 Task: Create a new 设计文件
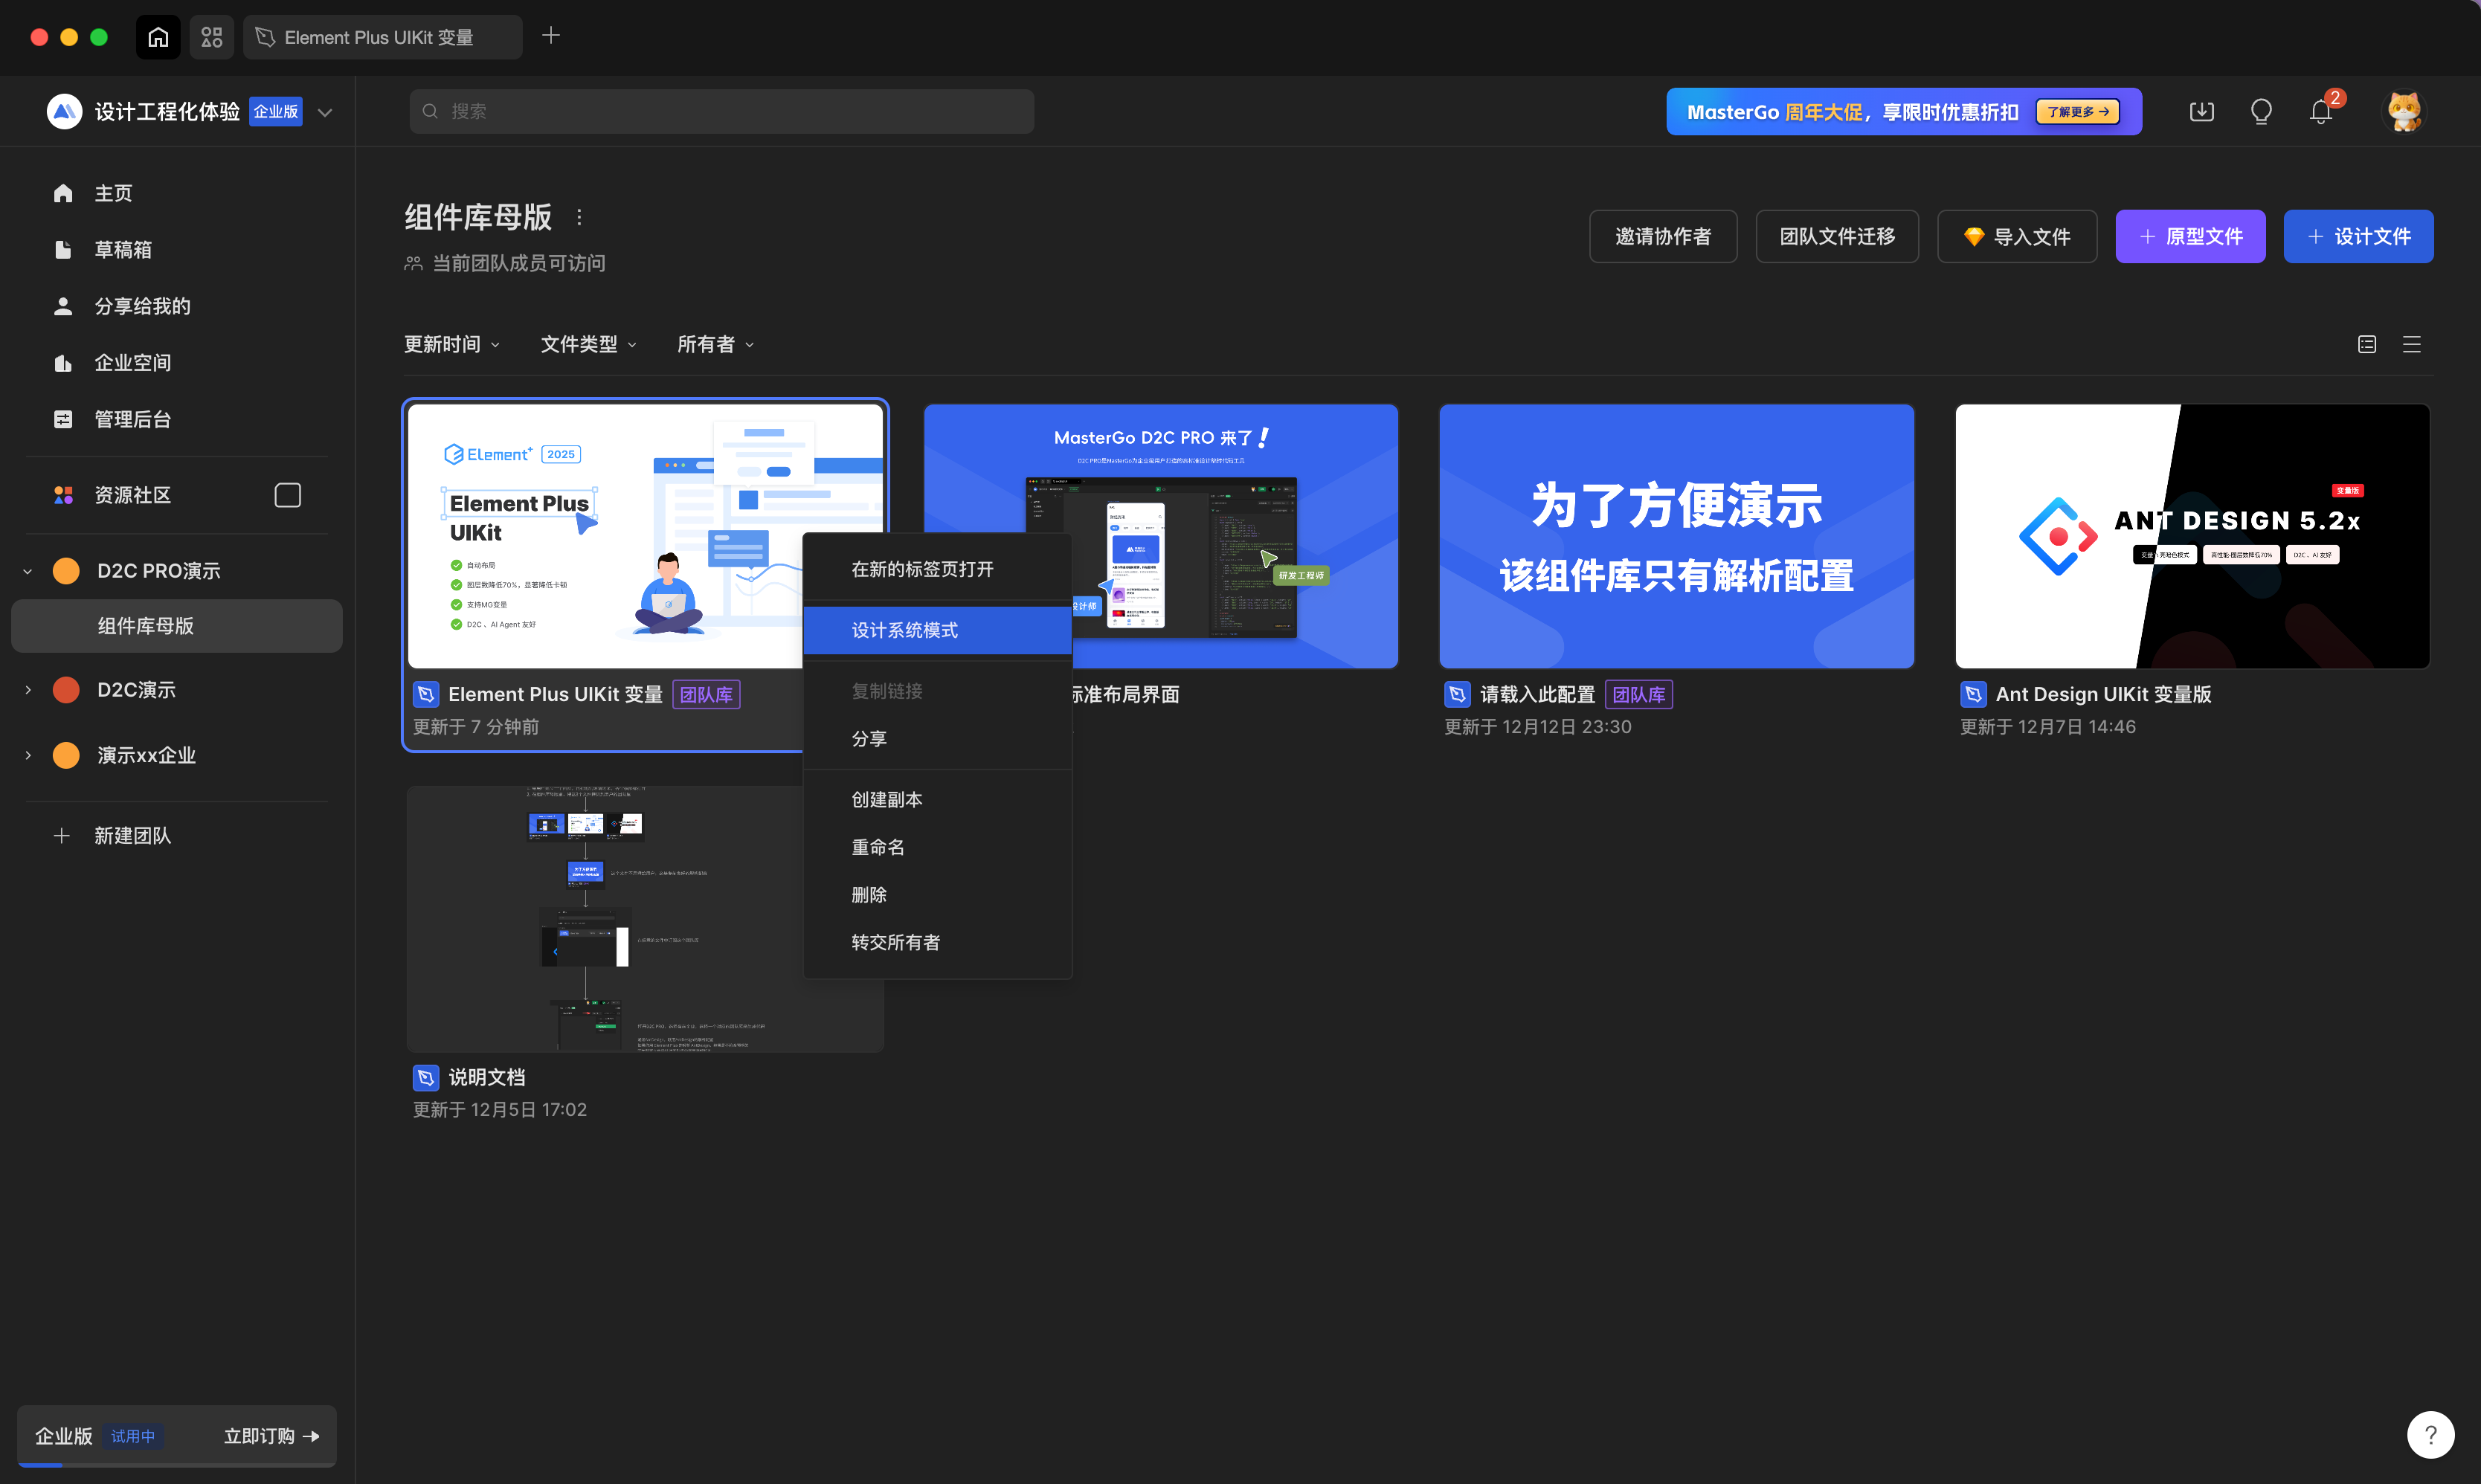point(2358,236)
